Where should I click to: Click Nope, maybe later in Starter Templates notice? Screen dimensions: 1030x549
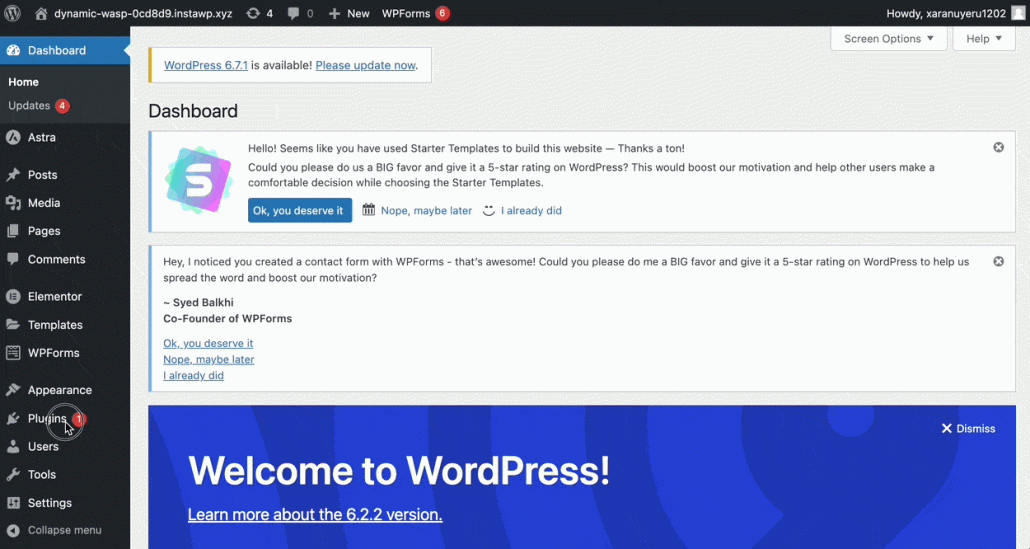coord(426,211)
